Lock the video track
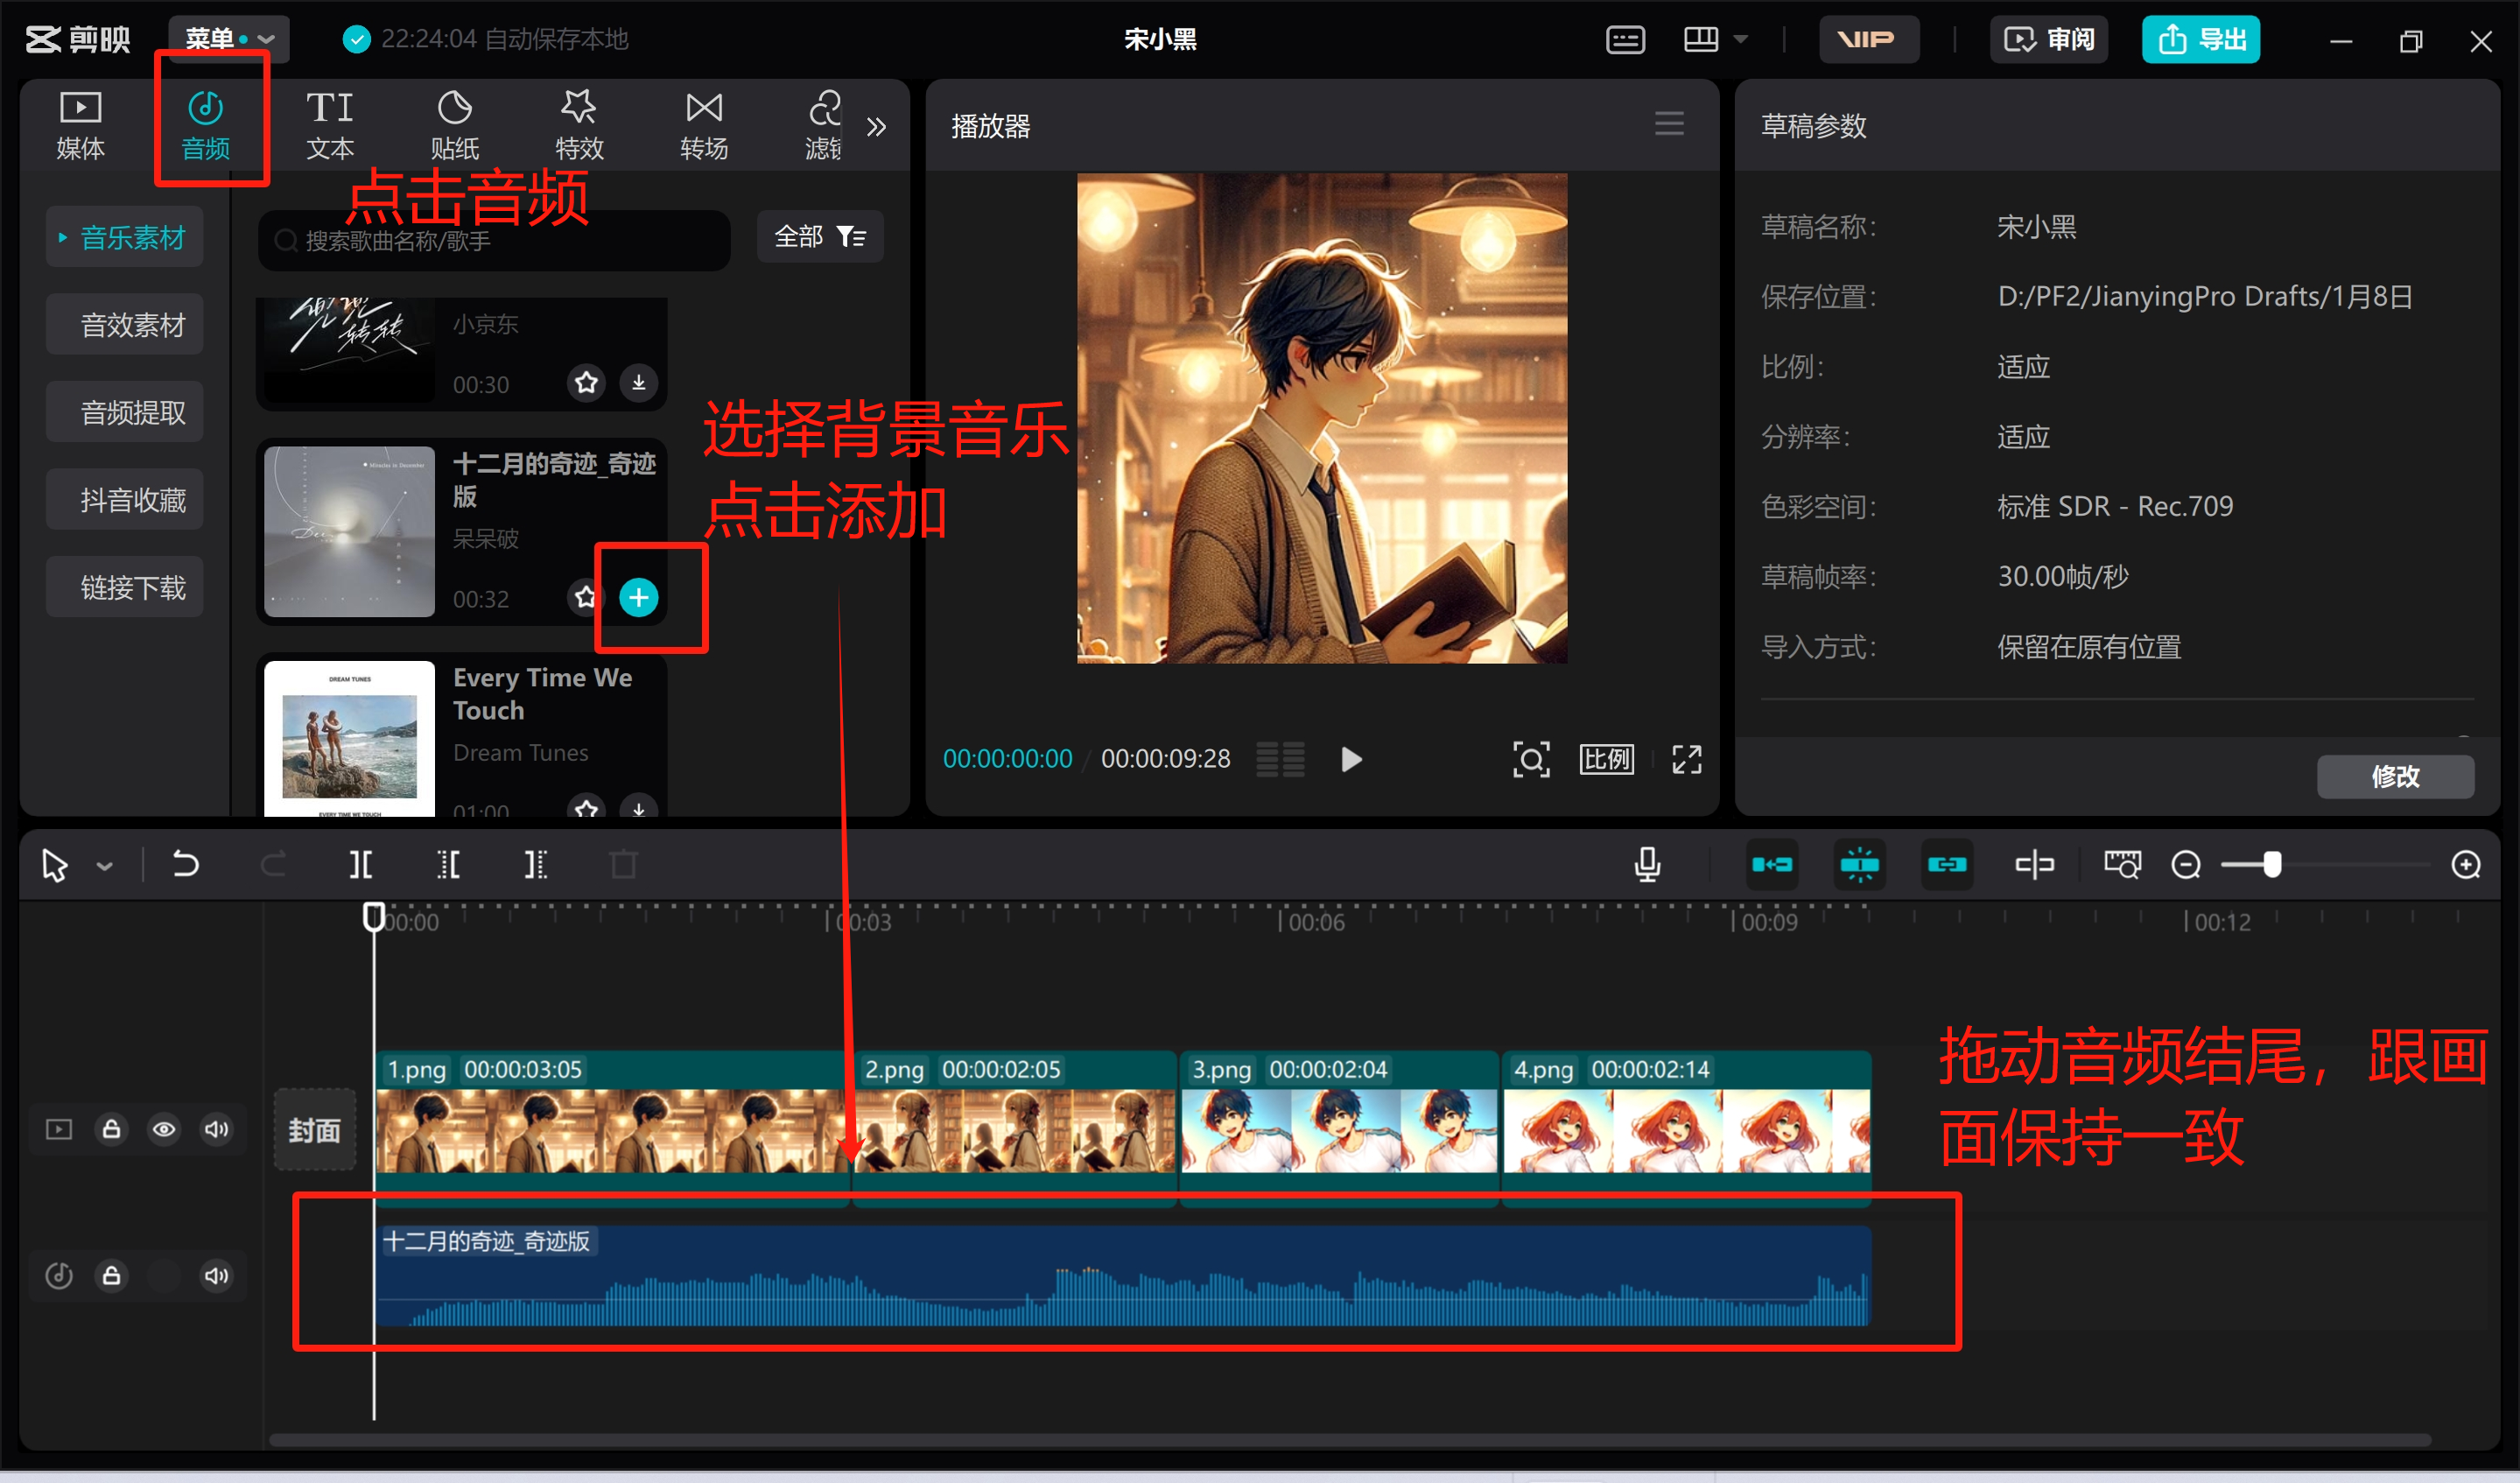This screenshot has width=2520, height=1483. pos(112,1129)
